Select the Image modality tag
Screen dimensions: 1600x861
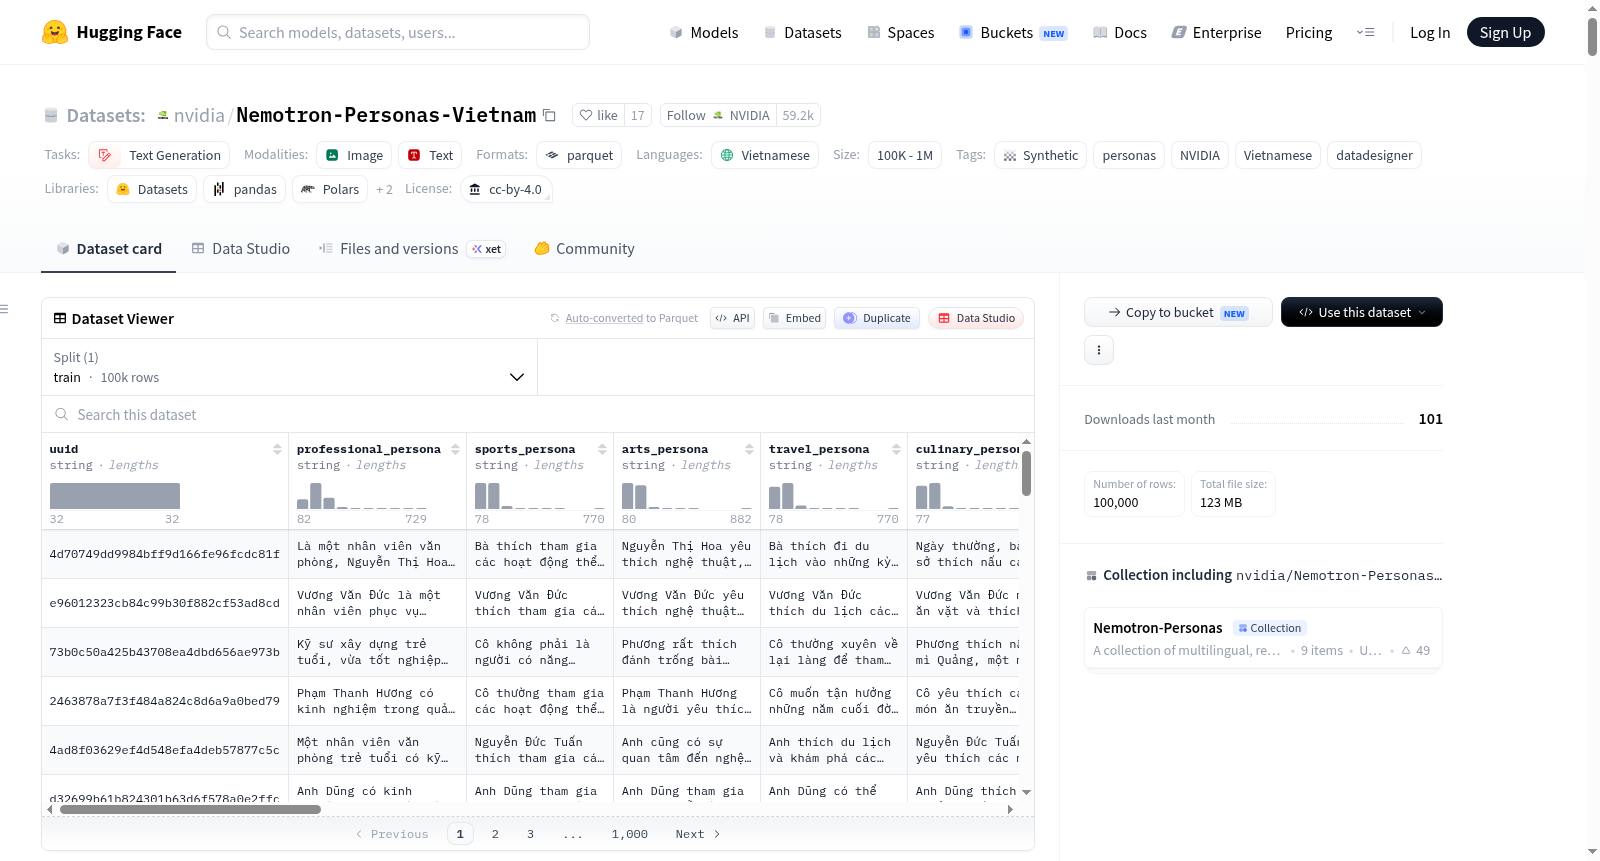pyautogui.click(x=354, y=155)
